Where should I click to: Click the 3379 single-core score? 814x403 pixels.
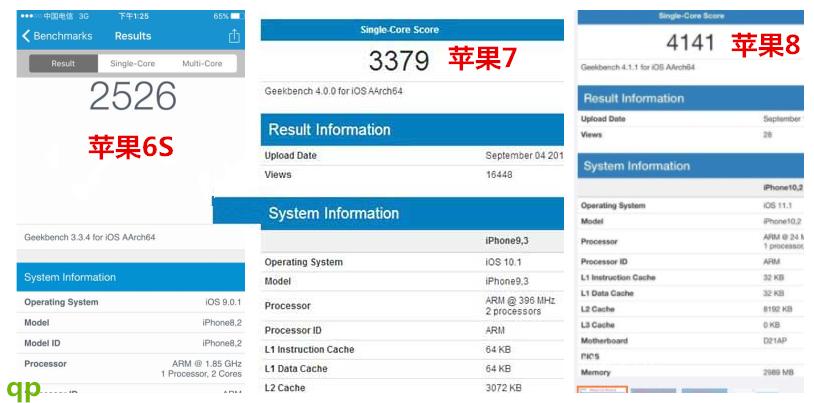[399, 61]
